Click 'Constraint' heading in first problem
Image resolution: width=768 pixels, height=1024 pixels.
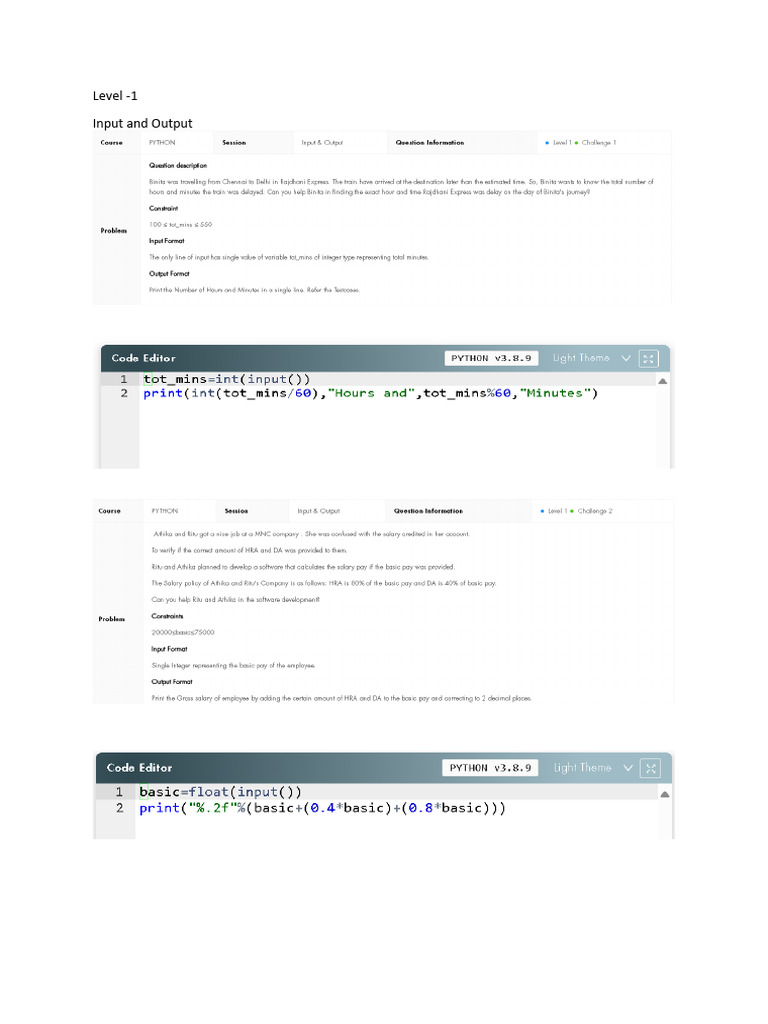pos(163,208)
